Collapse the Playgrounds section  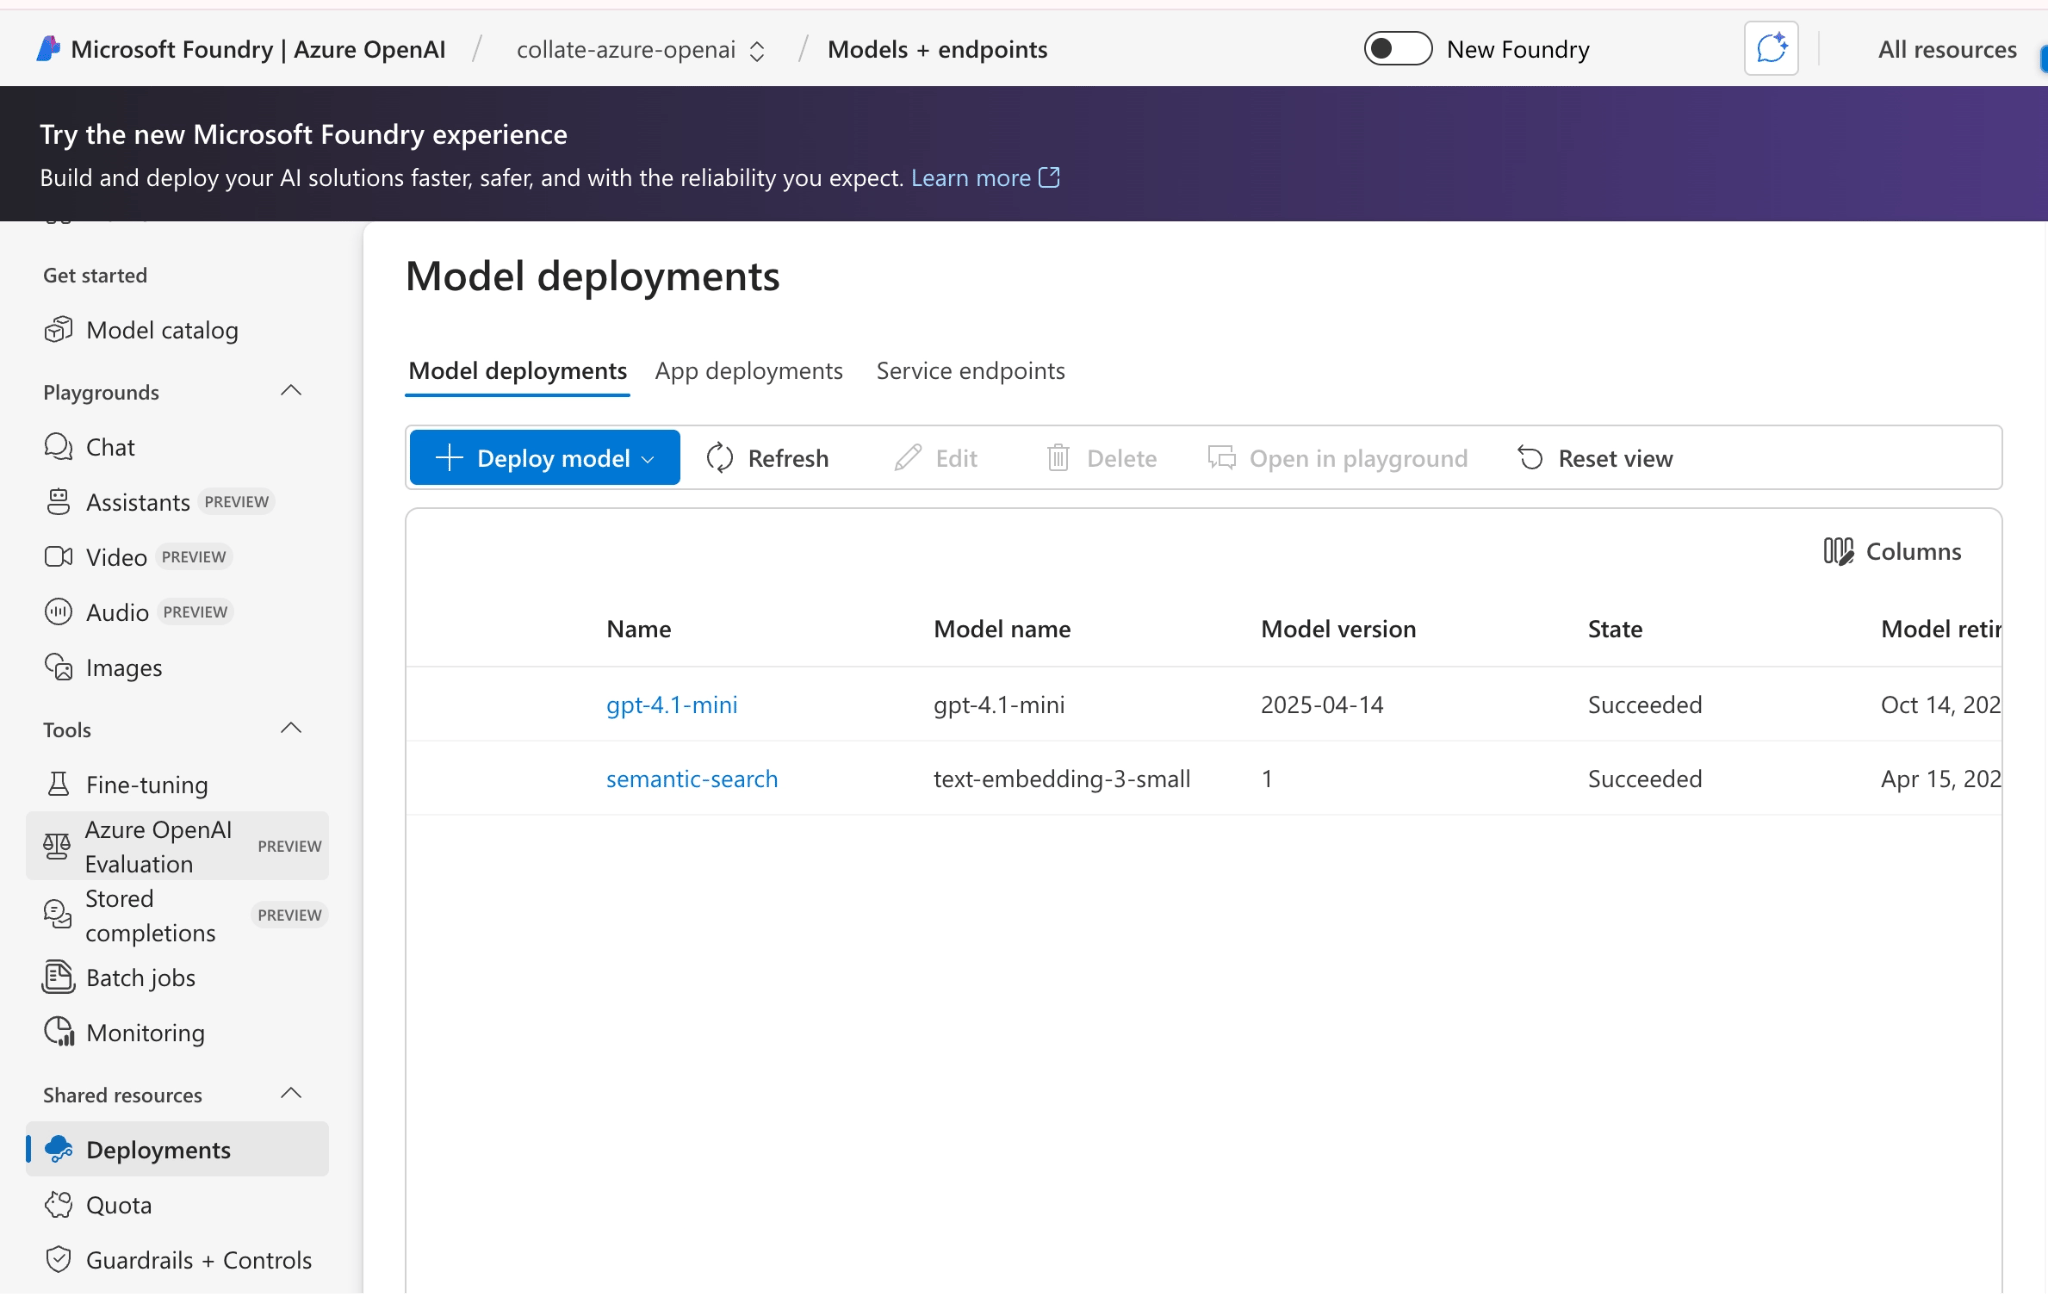click(291, 391)
